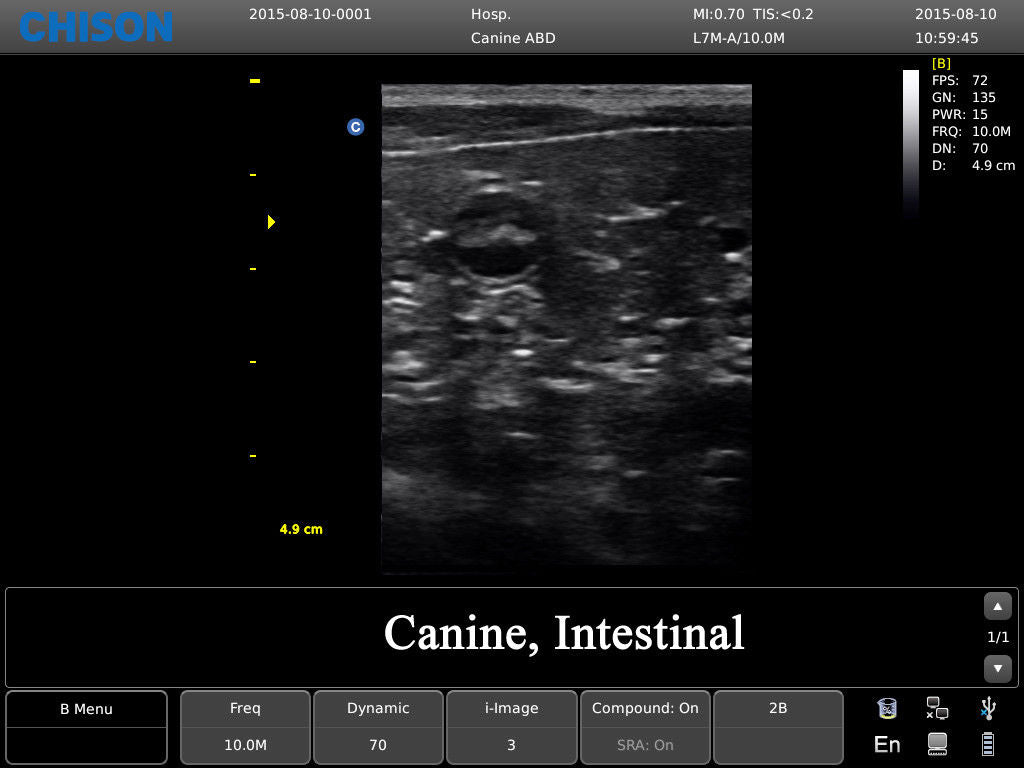Image resolution: width=1024 pixels, height=768 pixels.
Task: Select the Canine ABD exam preset
Action: point(513,38)
